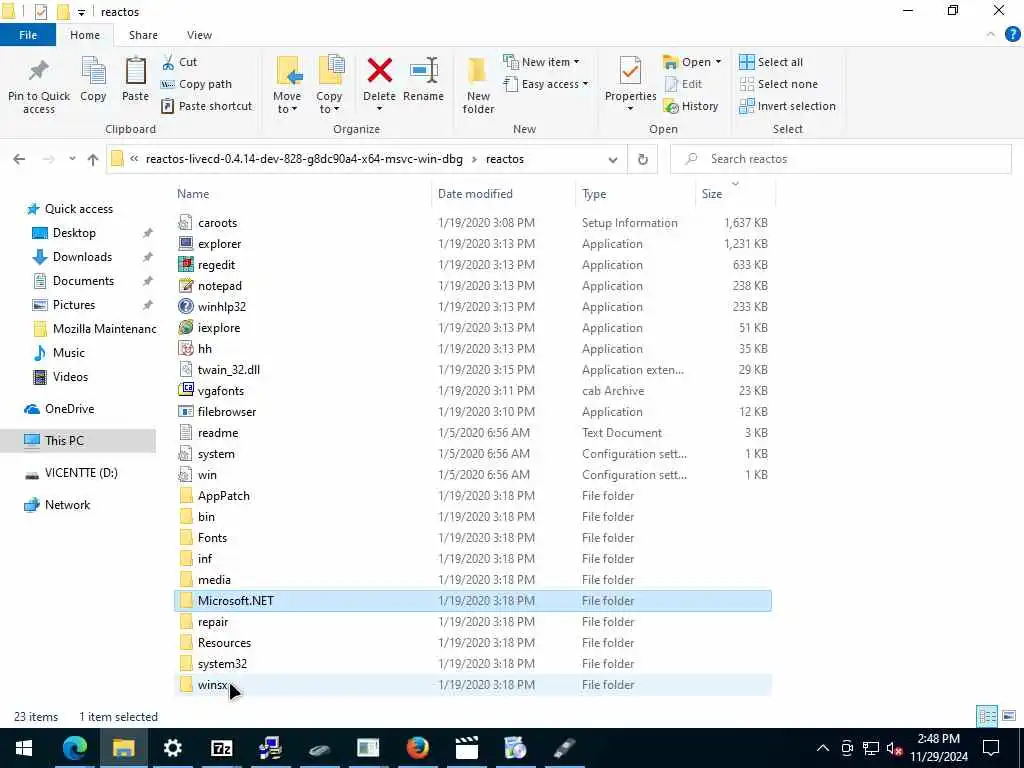This screenshot has height=768, width=1024.
Task: Expand the Easy access menu
Action: click(546, 84)
